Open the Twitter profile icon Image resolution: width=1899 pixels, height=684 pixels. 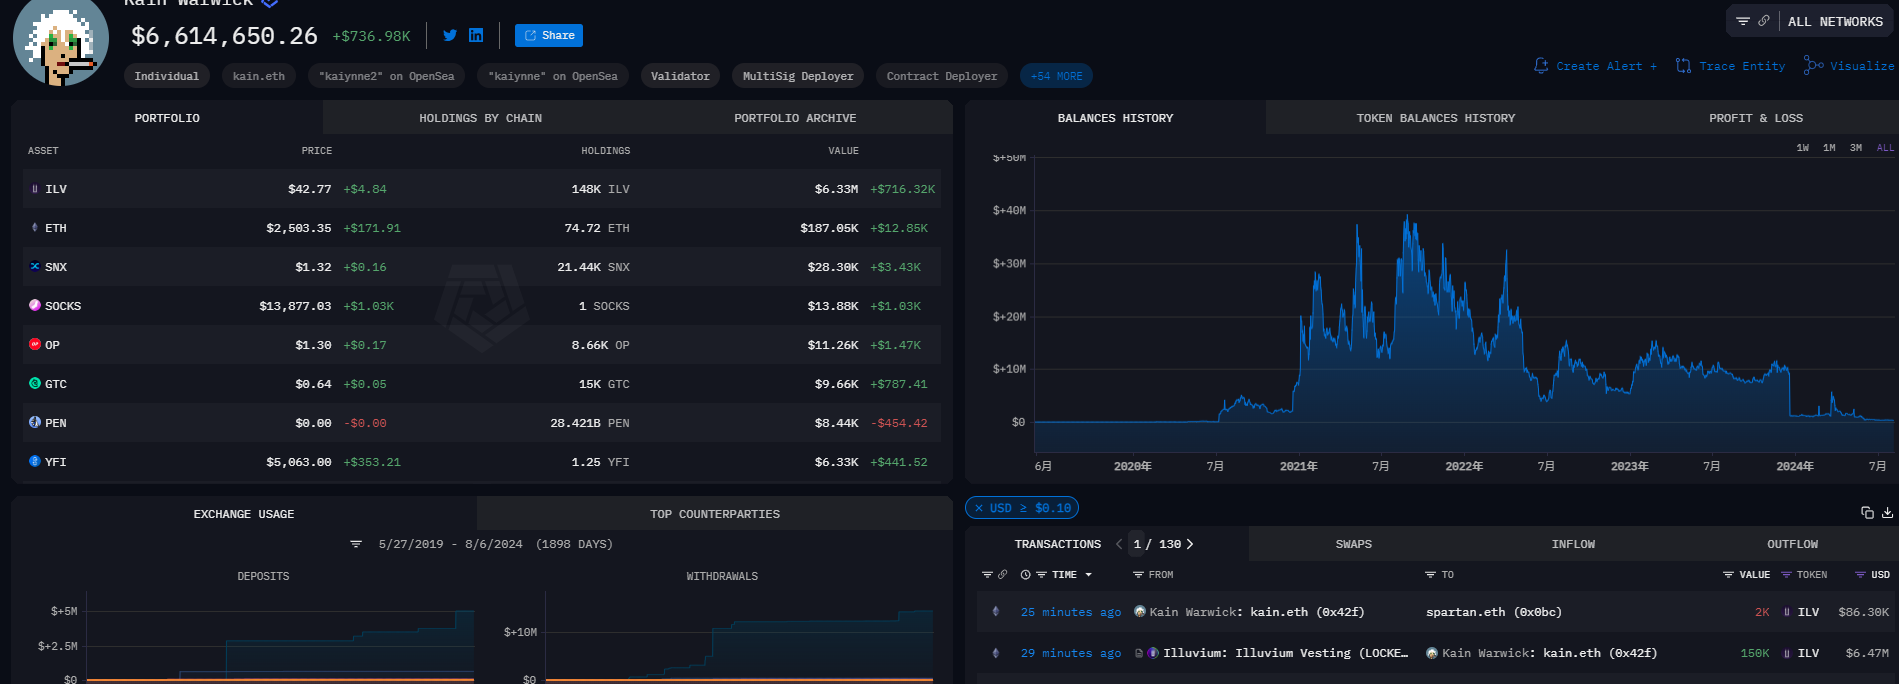[x=450, y=36]
